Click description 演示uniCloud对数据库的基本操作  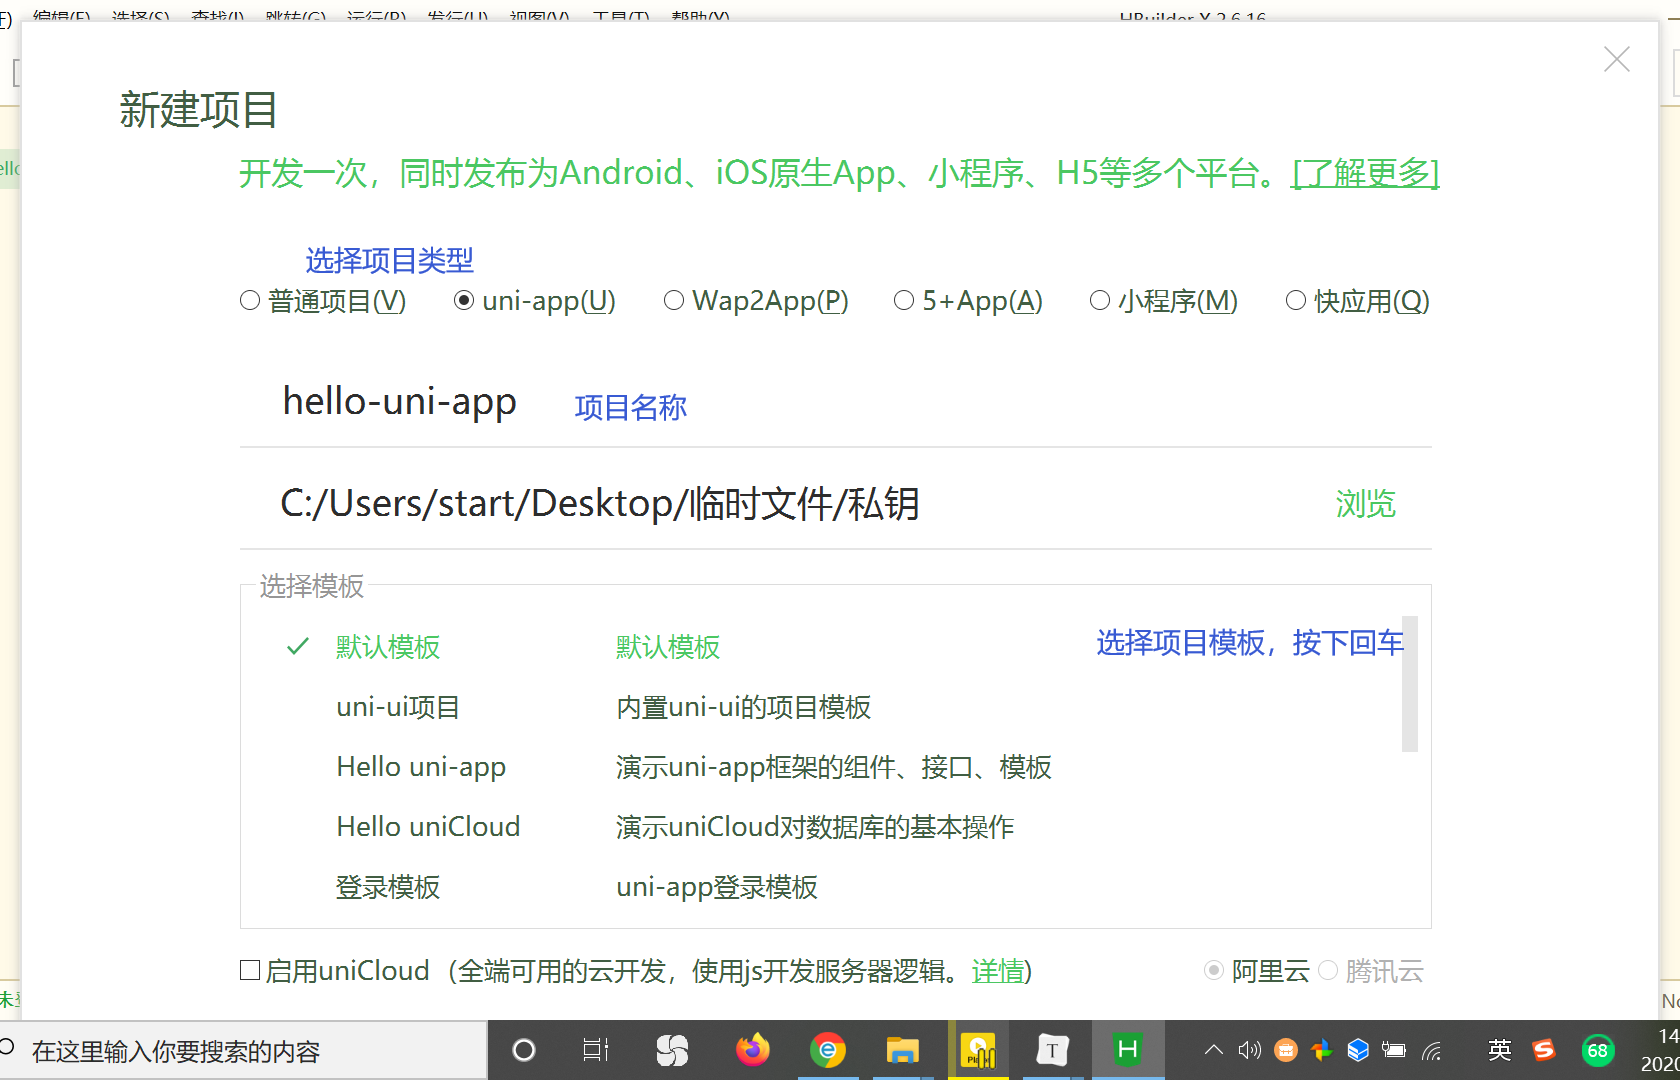click(x=815, y=827)
